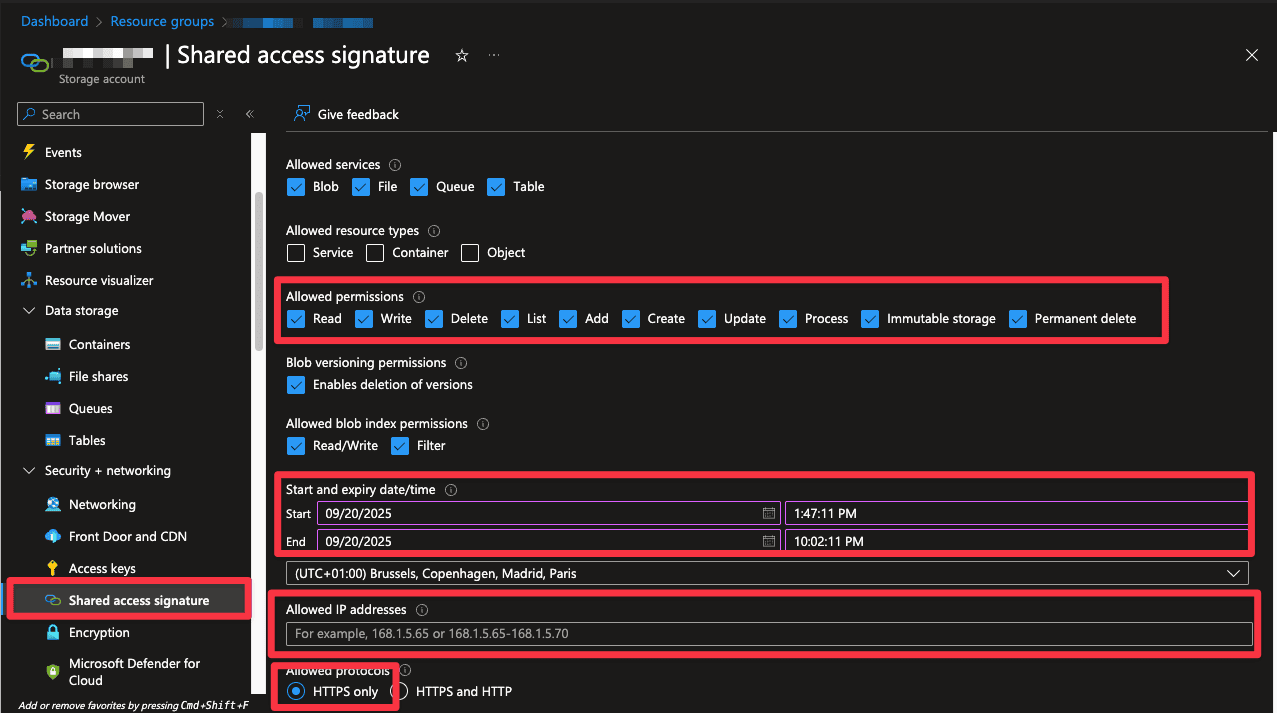Open the ellipsis more options menu
Screen dimensions: 1277x713
click(x=494, y=56)
